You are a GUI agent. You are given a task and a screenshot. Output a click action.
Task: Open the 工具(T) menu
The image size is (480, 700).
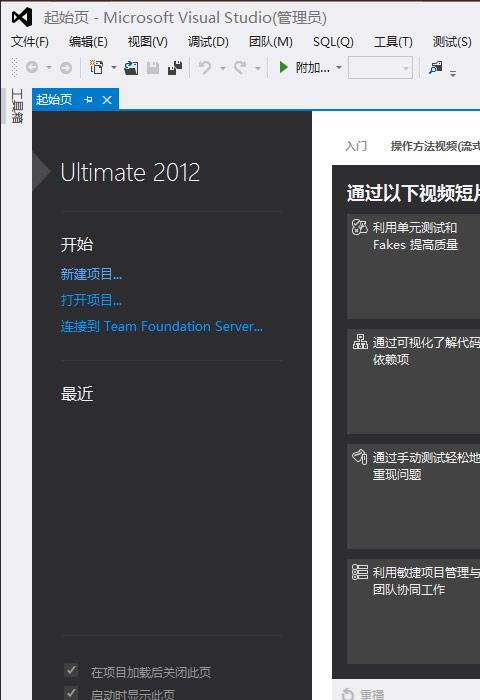(x=393, y=42)
